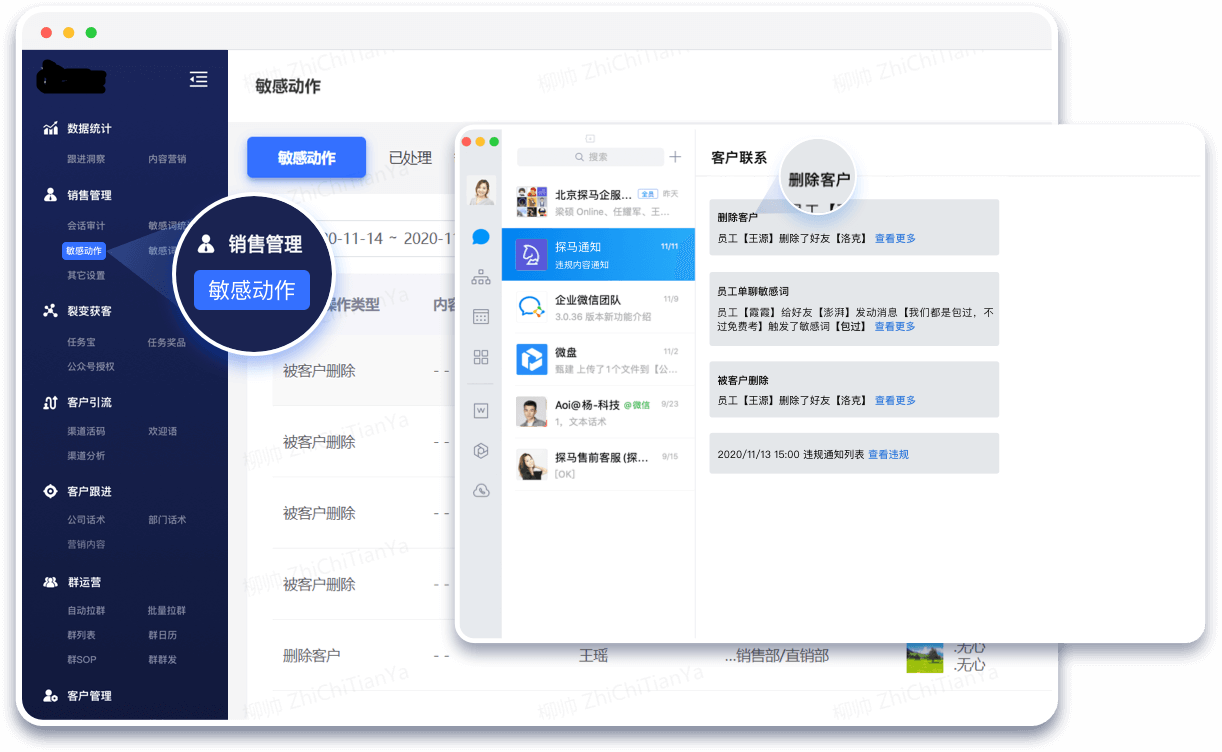The image size is (1222, 752).
Task: Open the W documents icon
Action: coord(480,412)
